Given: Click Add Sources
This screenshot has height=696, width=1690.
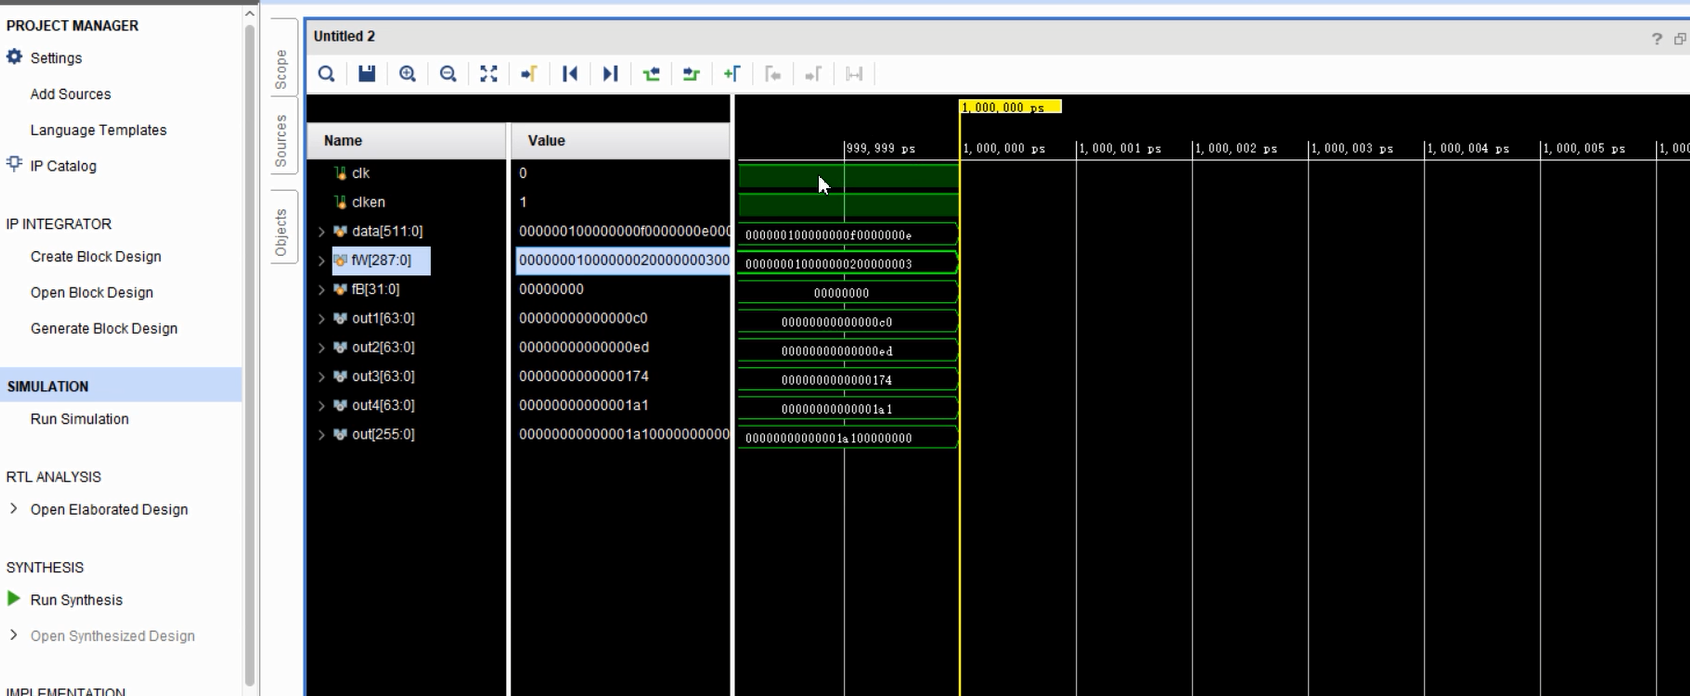Looking at the screenshot, I should [70, 94].
